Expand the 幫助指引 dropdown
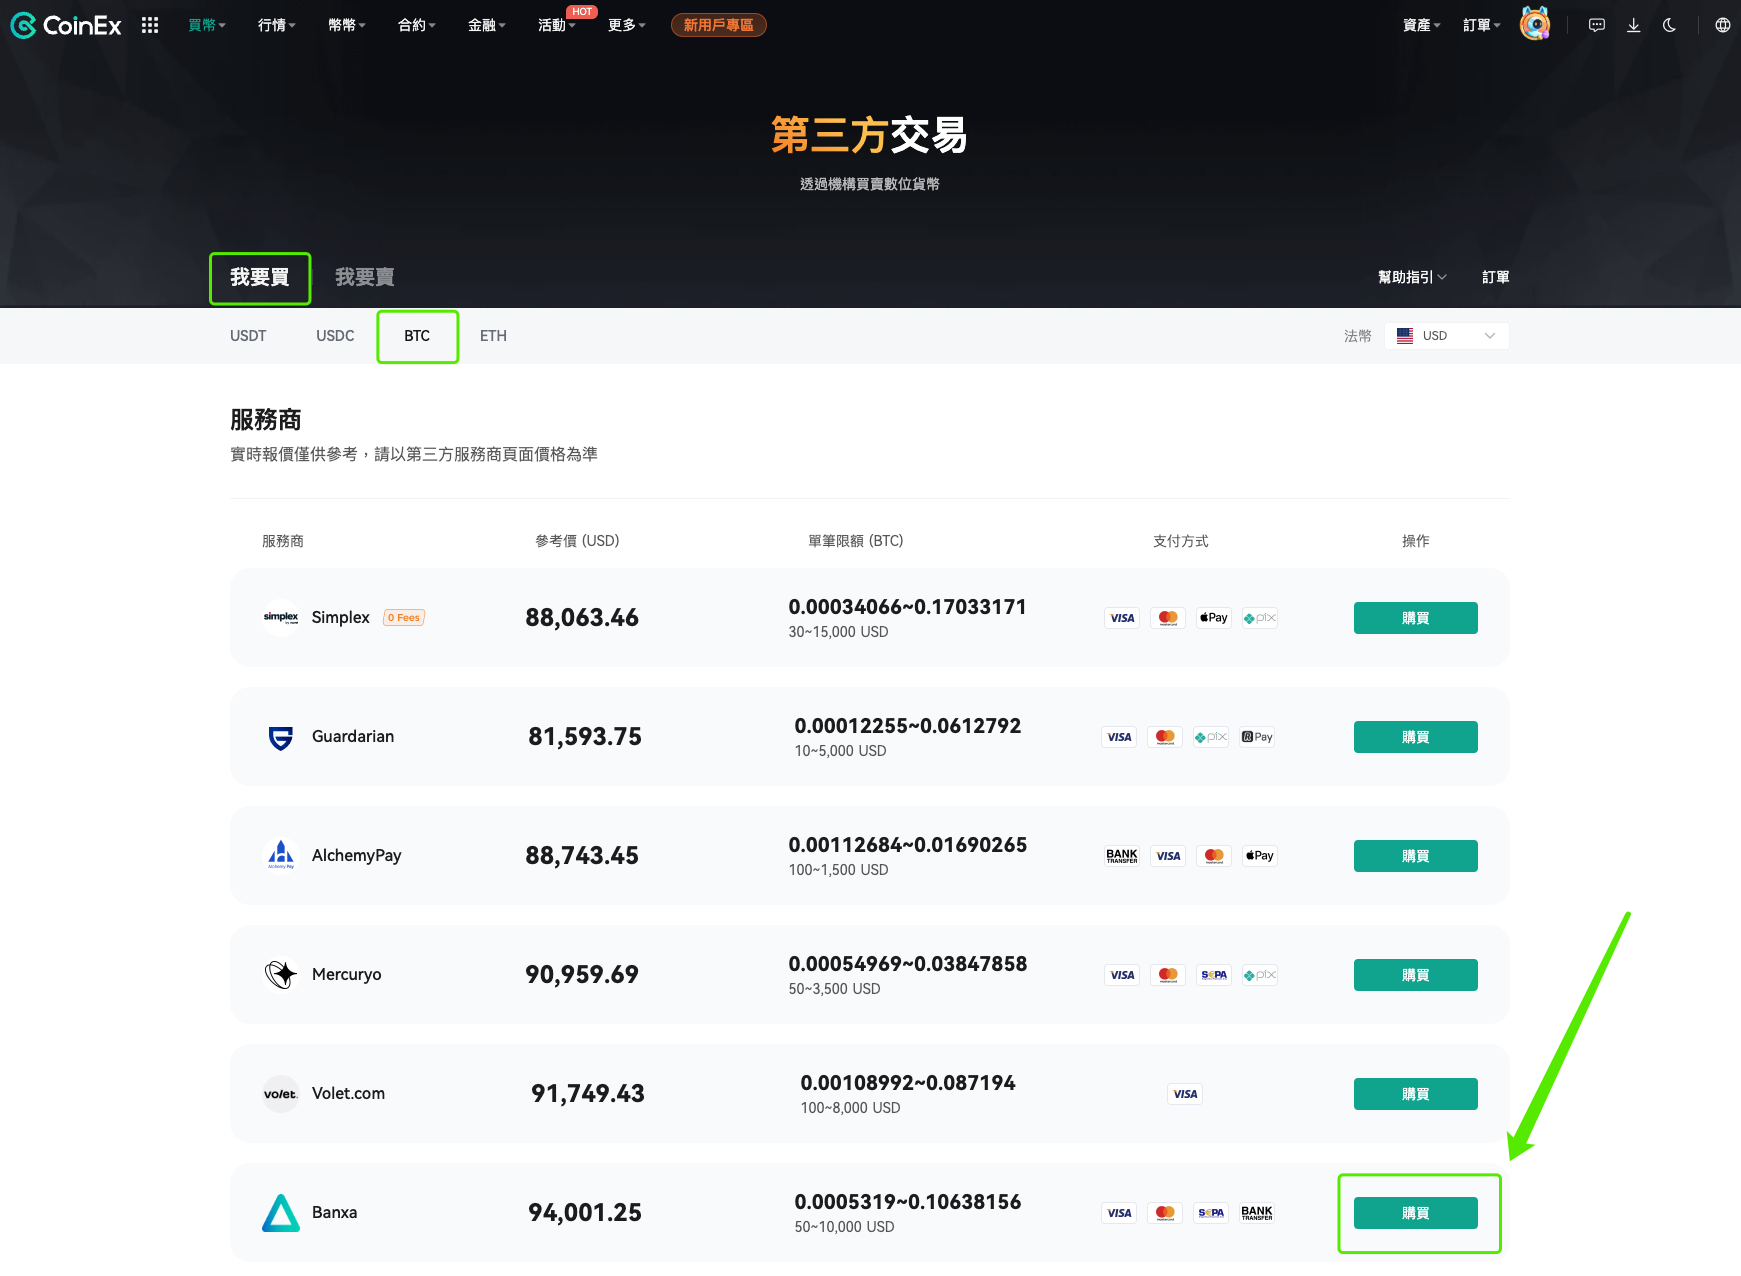Viewport: 1741px width, 1276px height. 1412,277
